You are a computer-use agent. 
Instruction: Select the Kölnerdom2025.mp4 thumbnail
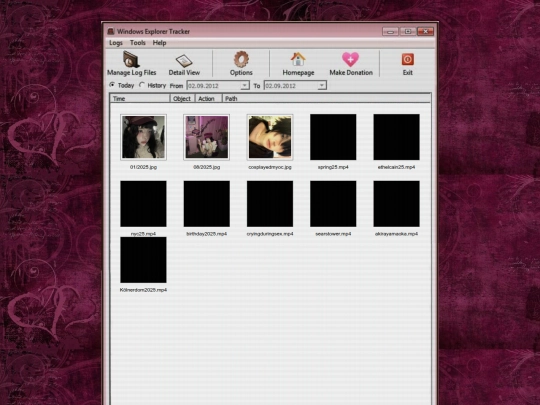point(143,260)
